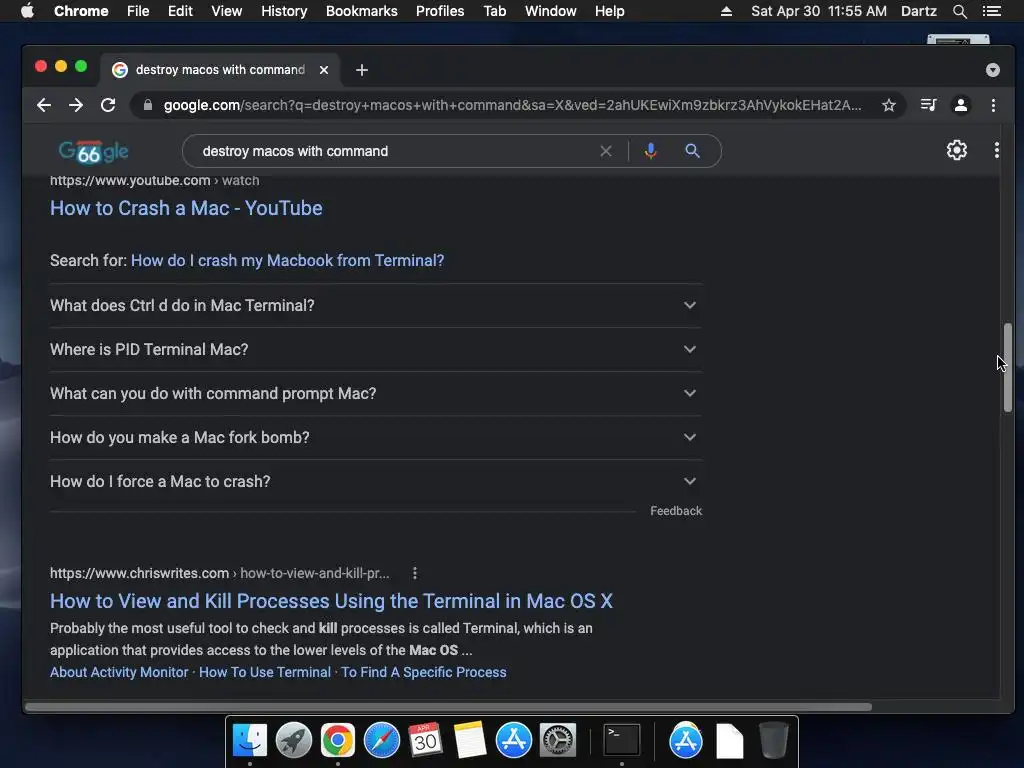1024x768 pixels.
Task: Open the Tab menu
Action: click(494, 11)
